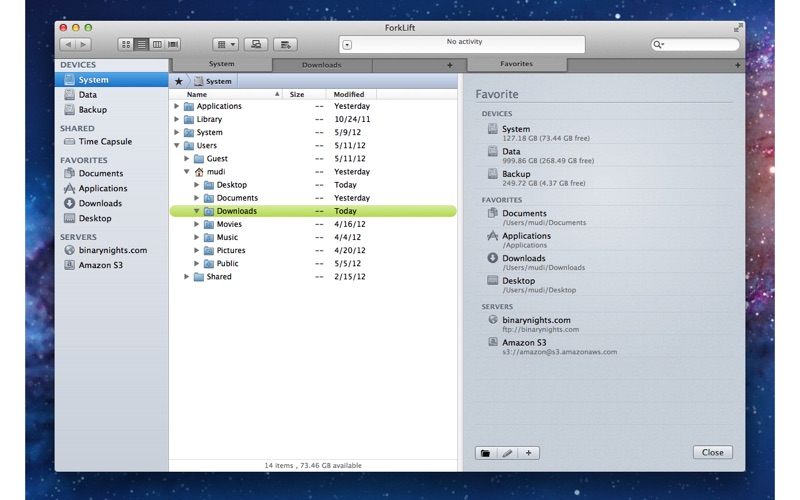Screen dimensions: 800x500
Task: Select the Favorites tab in right pane
Action: tap(516, 64)
